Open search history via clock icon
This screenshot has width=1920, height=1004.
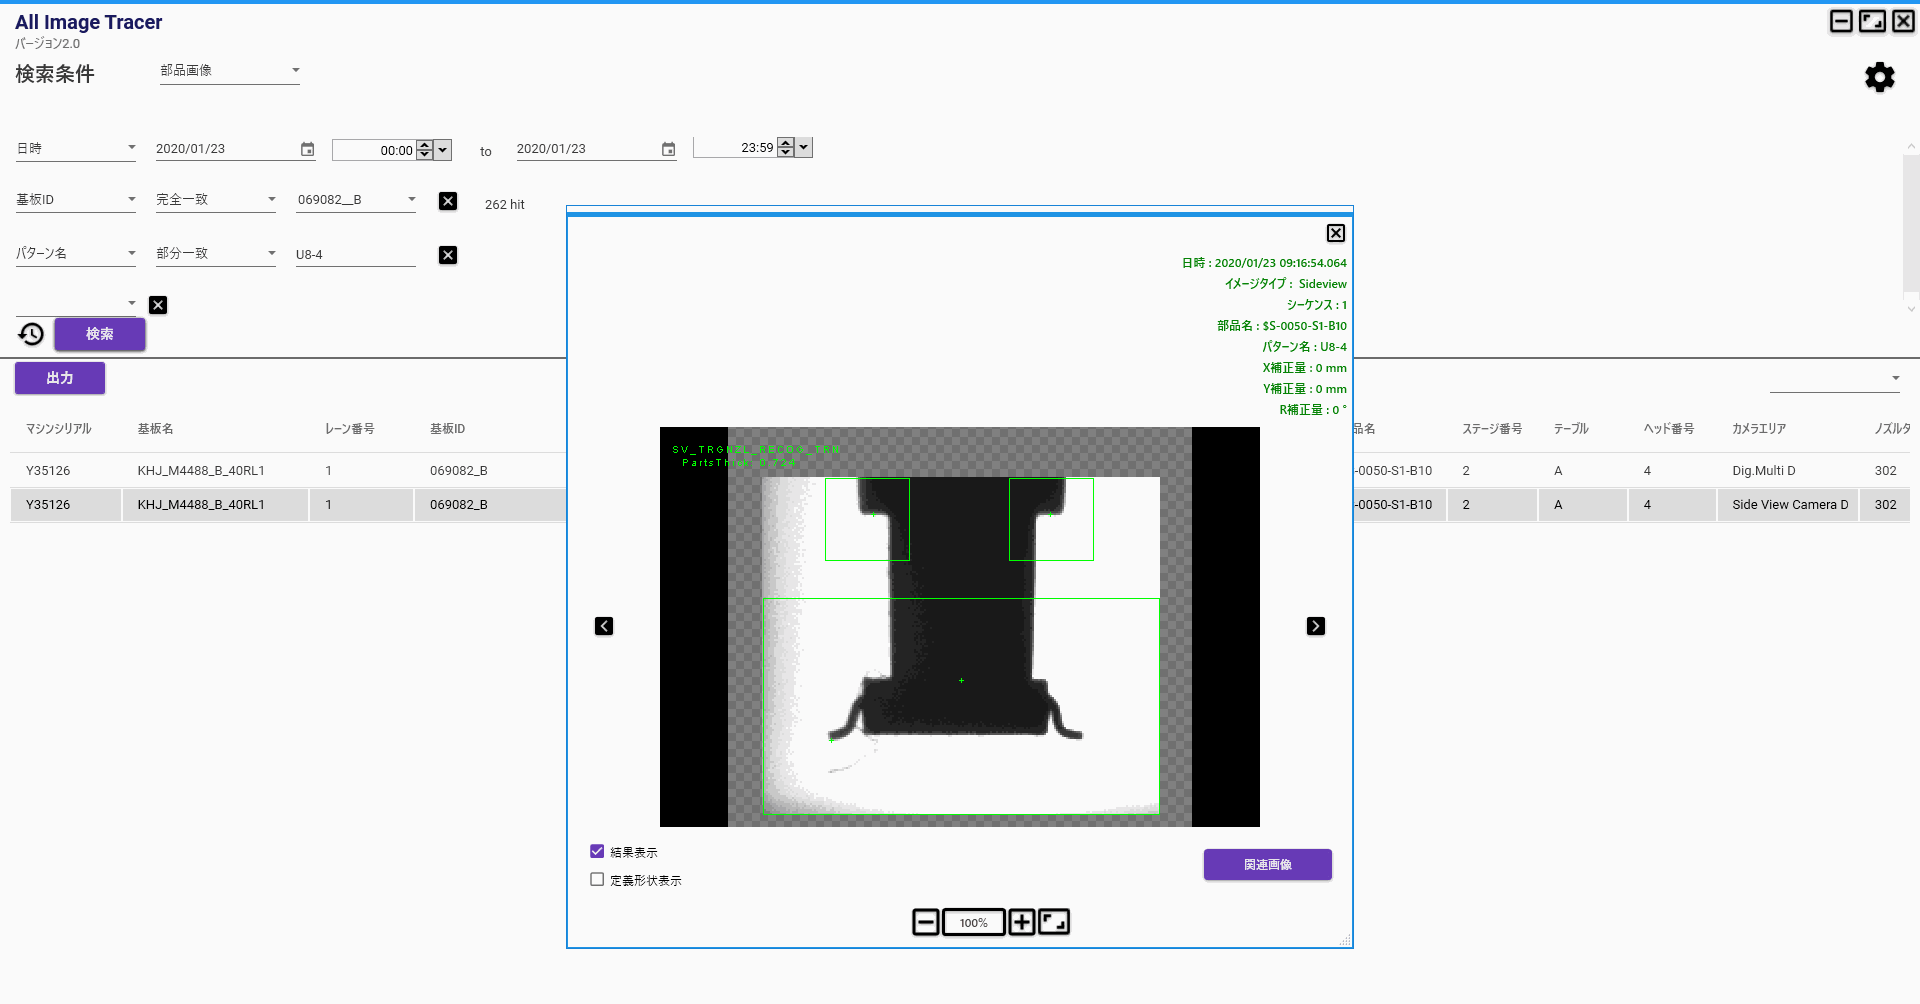pos(30,334)
